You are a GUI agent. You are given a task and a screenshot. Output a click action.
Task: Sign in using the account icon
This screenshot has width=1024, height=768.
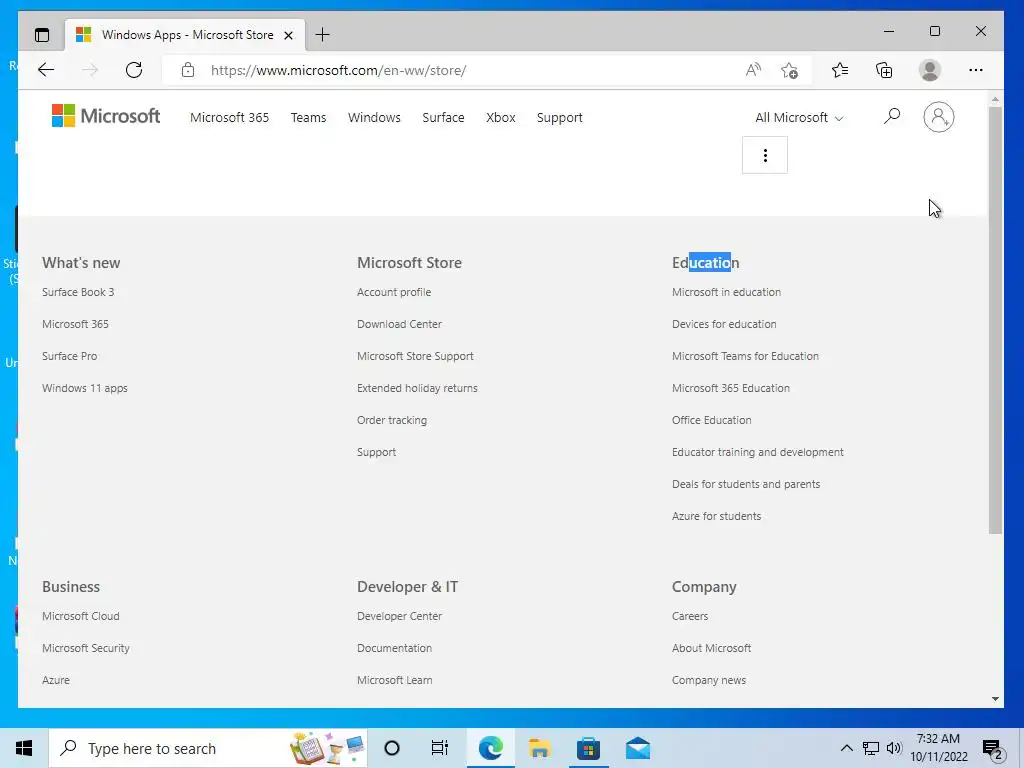tap(938, 117)
